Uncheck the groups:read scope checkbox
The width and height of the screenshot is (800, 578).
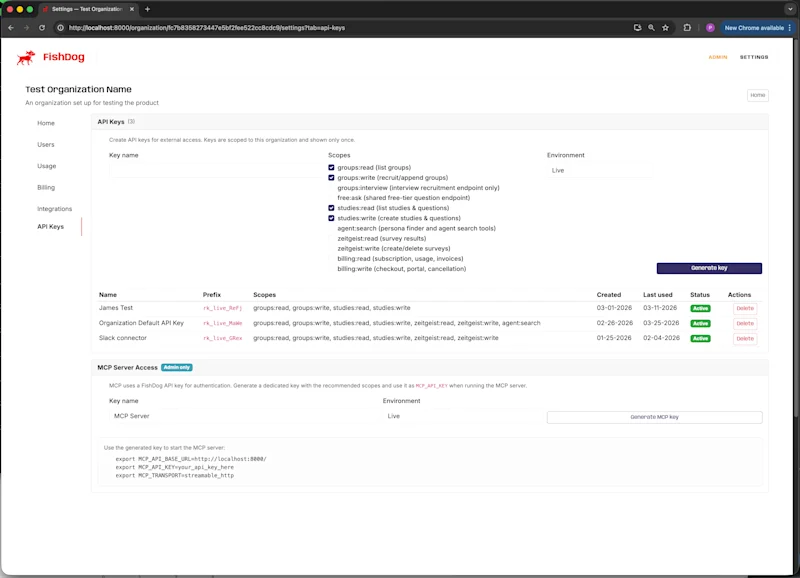coord(331,167)
